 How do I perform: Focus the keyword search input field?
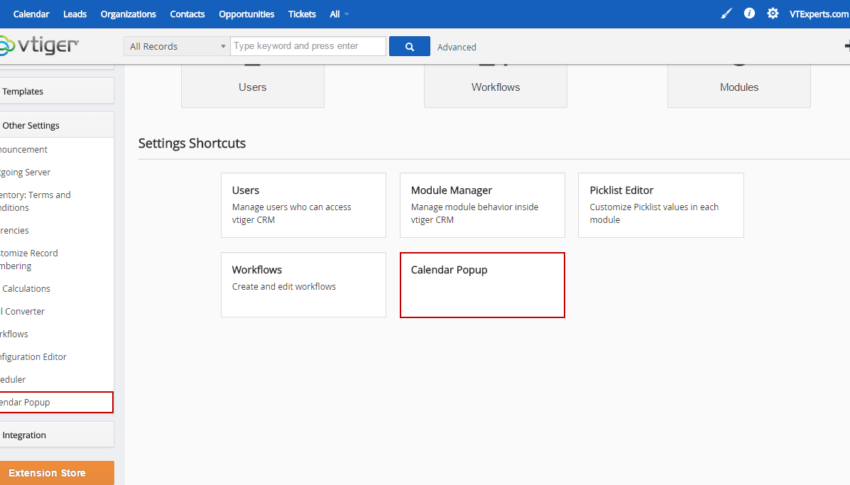click(x=308, y=46)
